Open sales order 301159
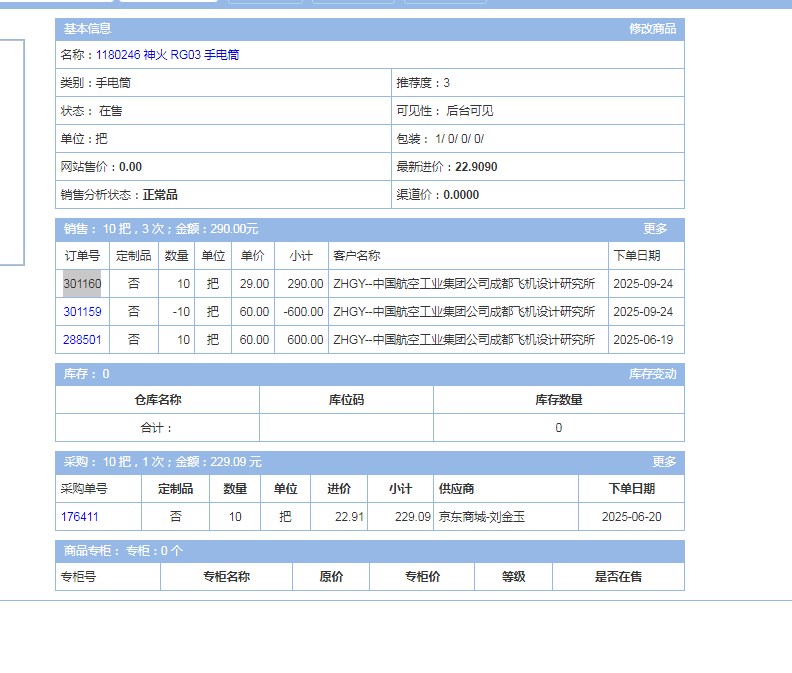The width and height of the screenshot is (792, 673). tap(82, 312)
